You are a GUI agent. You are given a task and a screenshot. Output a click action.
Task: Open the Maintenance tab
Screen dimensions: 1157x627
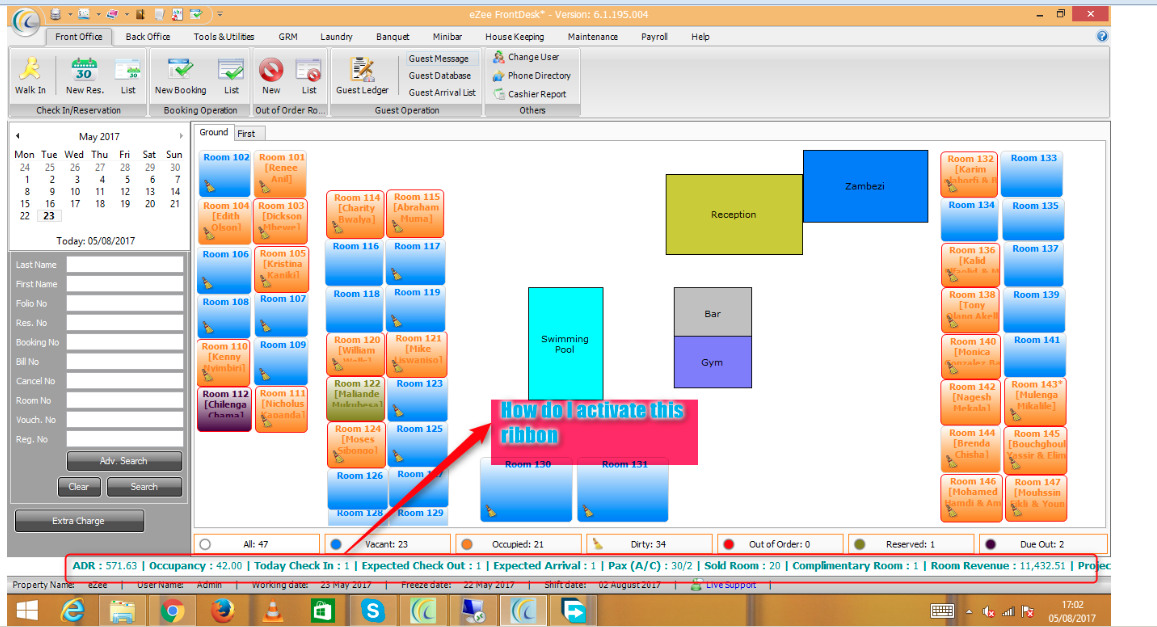click(593, 36)
